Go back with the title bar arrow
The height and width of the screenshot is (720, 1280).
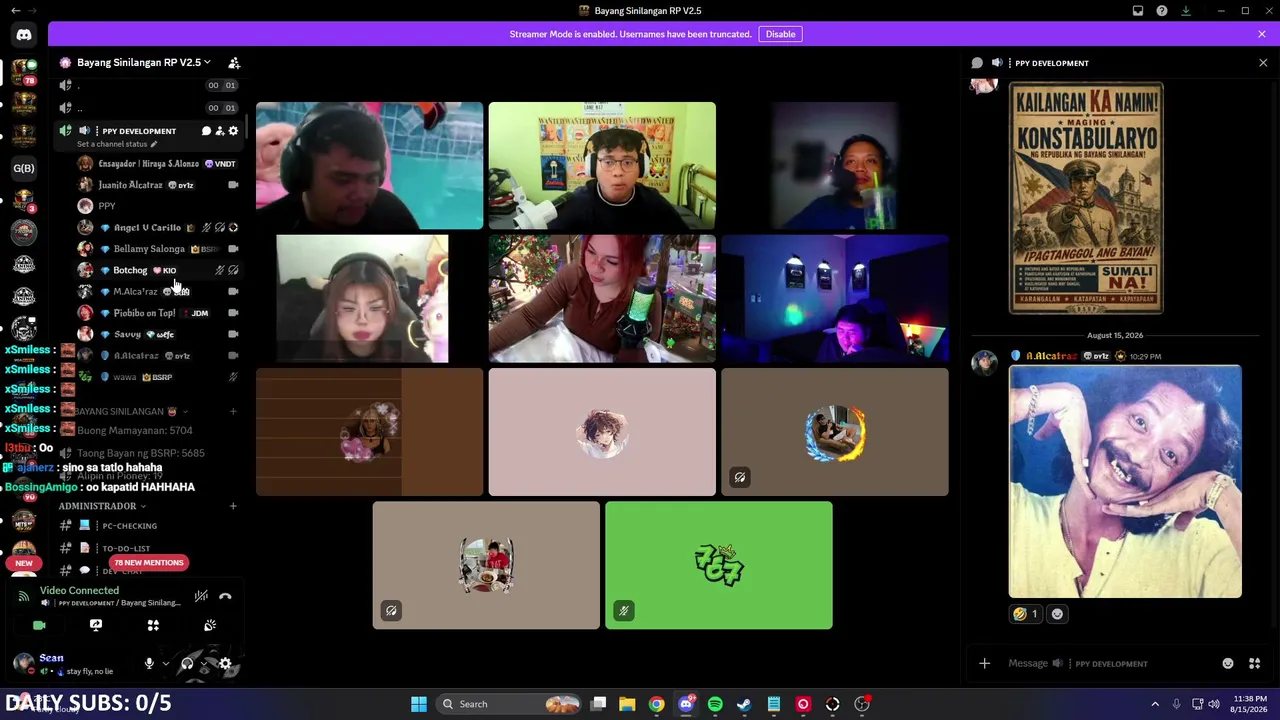15,11
